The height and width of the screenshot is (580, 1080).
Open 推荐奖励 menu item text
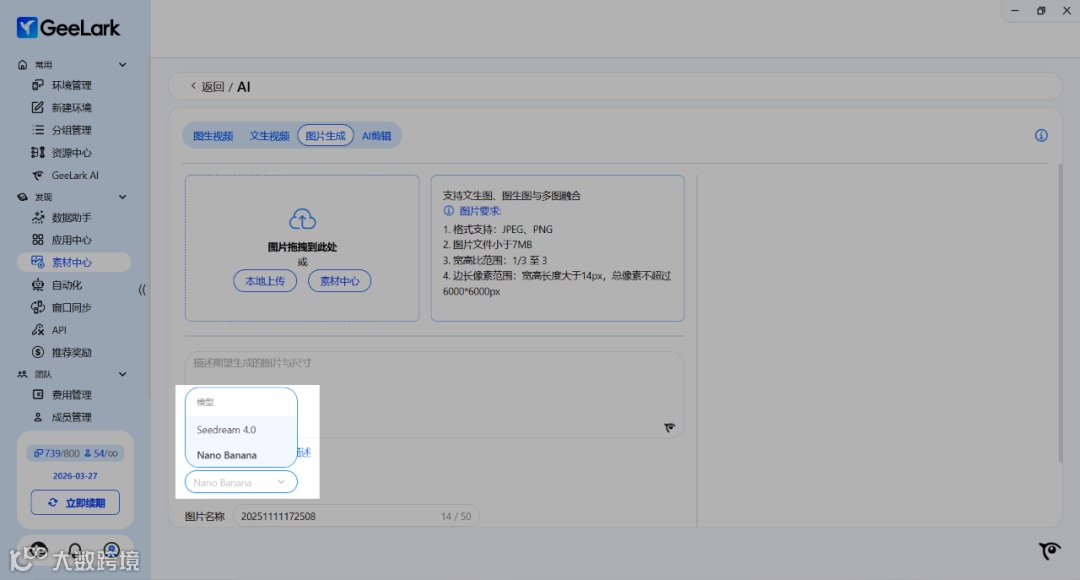tap(72, 352)
